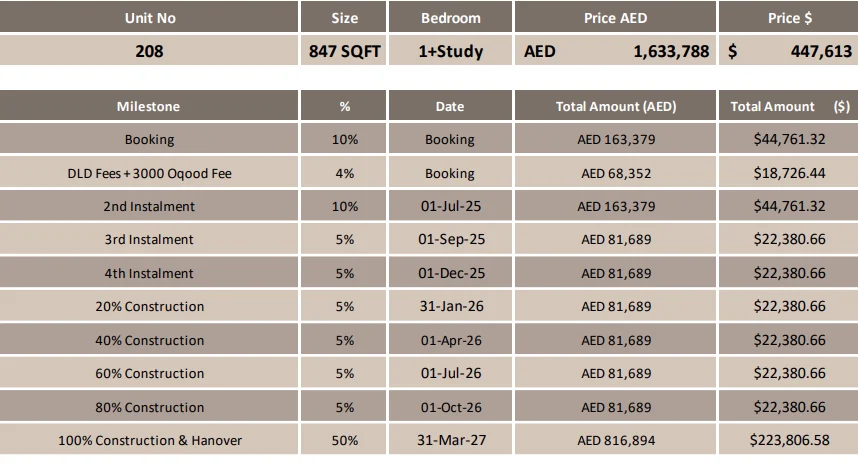The height and width of the screenshot is (466, 858).
Task: Click unit number 208 cell
Action: pyautogui.click(x=149, y=50)
